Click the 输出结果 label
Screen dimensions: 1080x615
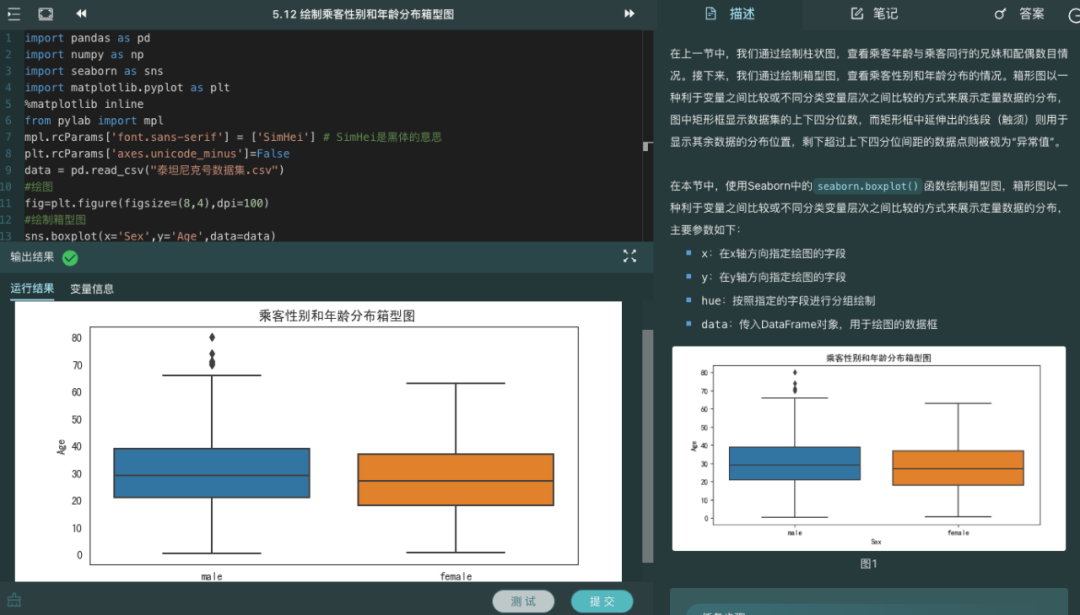coord(32,257)
